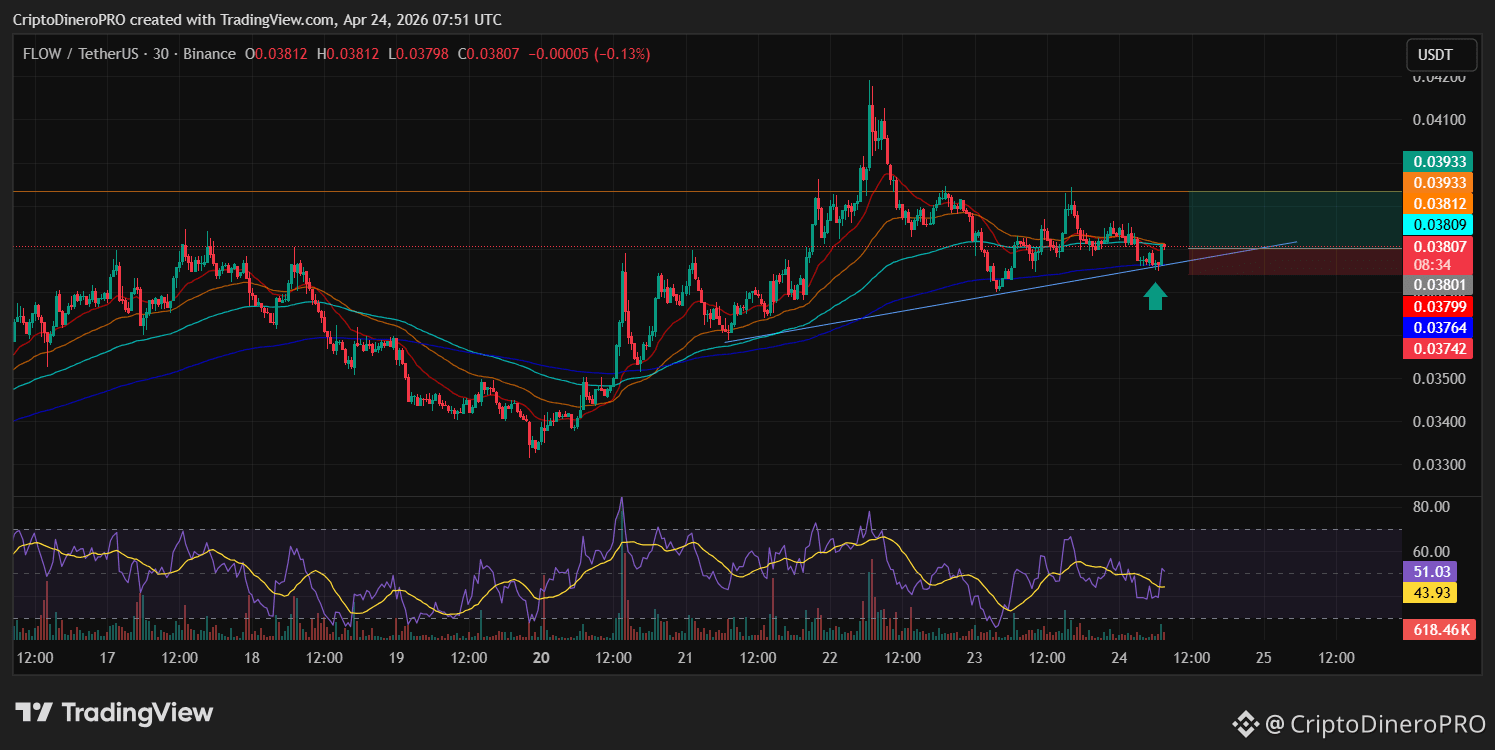Click the yellow 43.93 RSI average label
This screenshot has height=750, width=1495.
[x=1431, y=593]
